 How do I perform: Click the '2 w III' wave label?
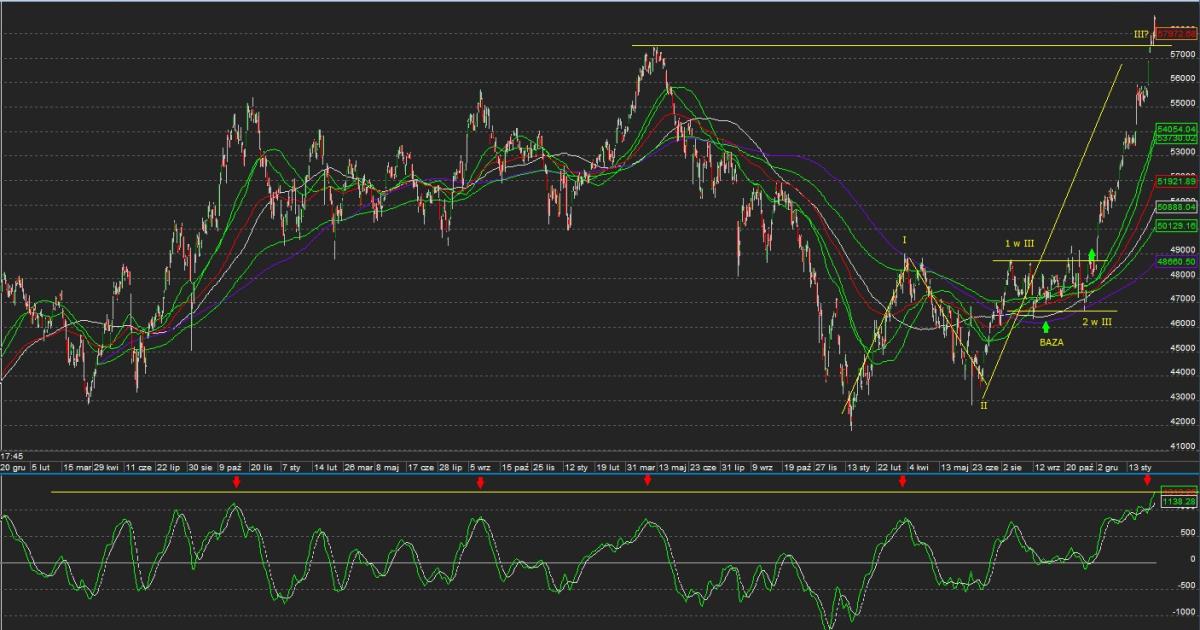1097,321
